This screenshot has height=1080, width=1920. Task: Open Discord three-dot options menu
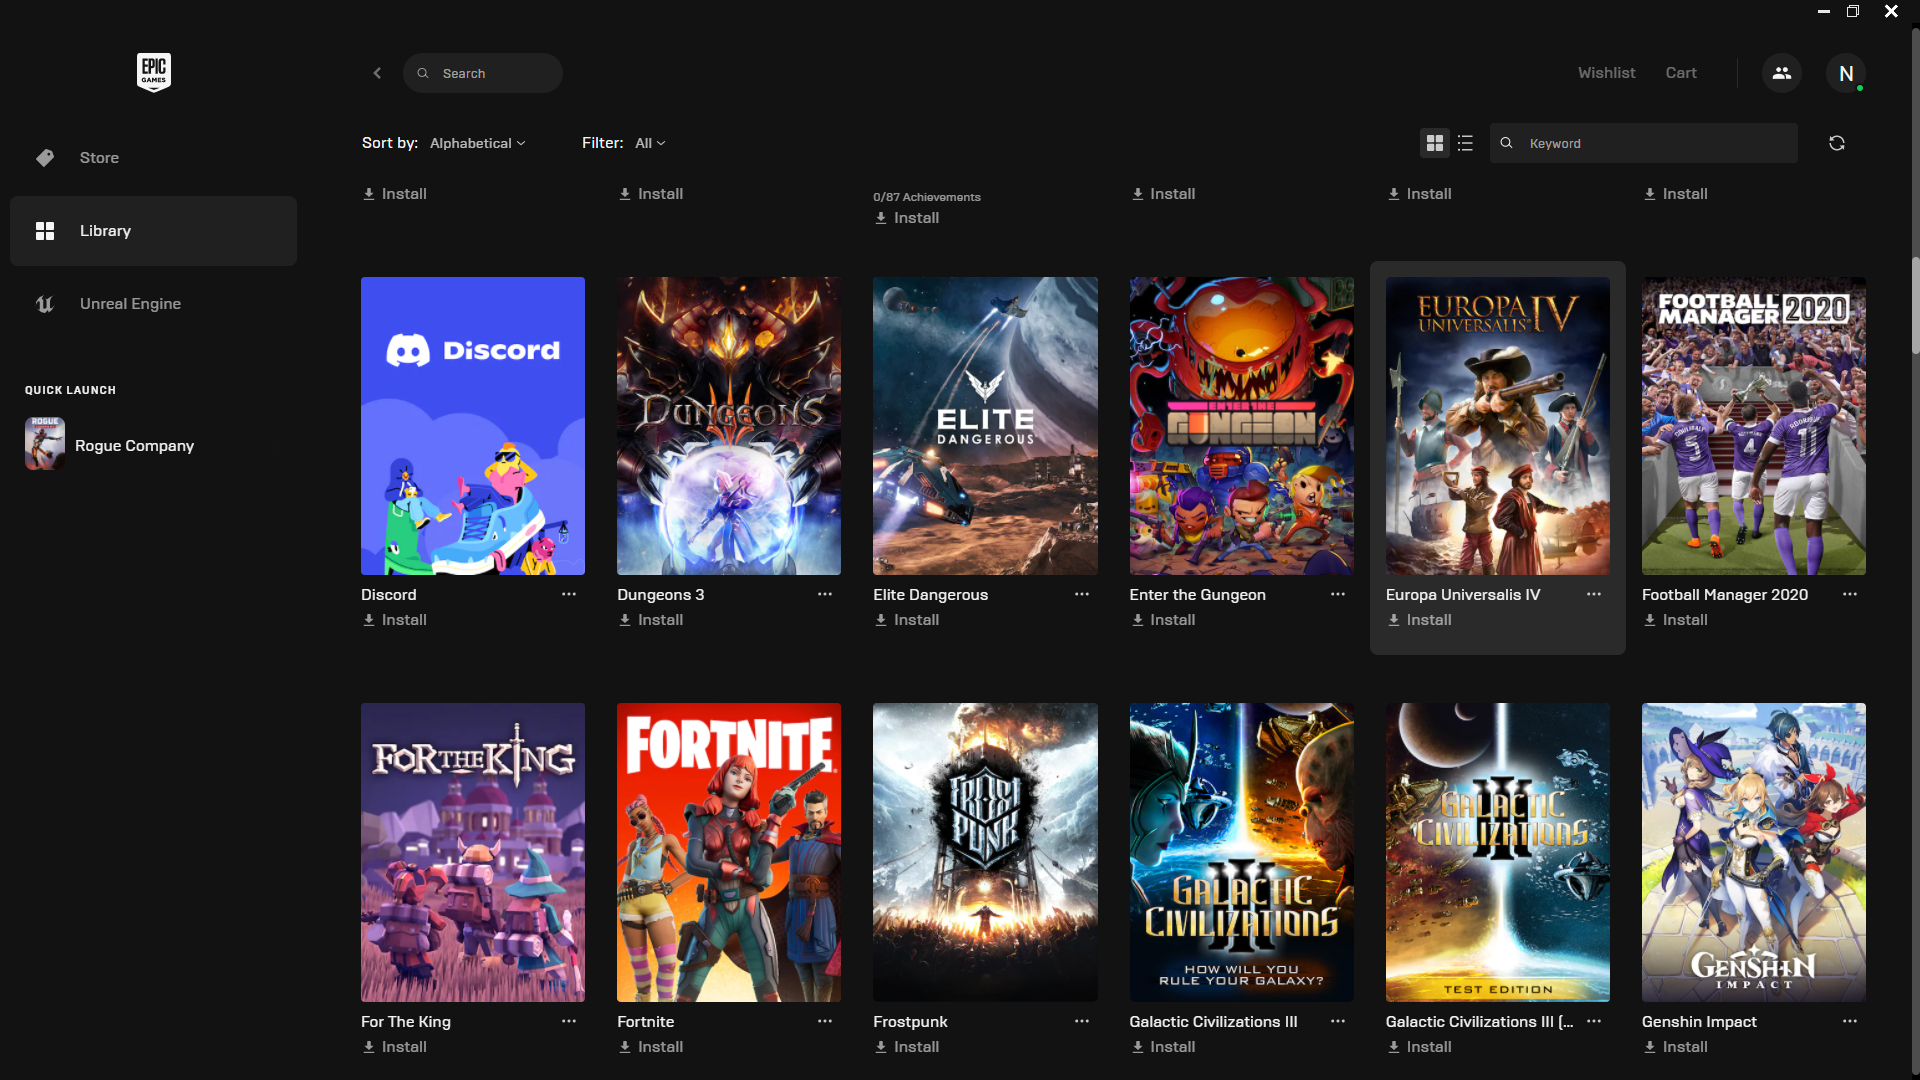click(568, 594)
